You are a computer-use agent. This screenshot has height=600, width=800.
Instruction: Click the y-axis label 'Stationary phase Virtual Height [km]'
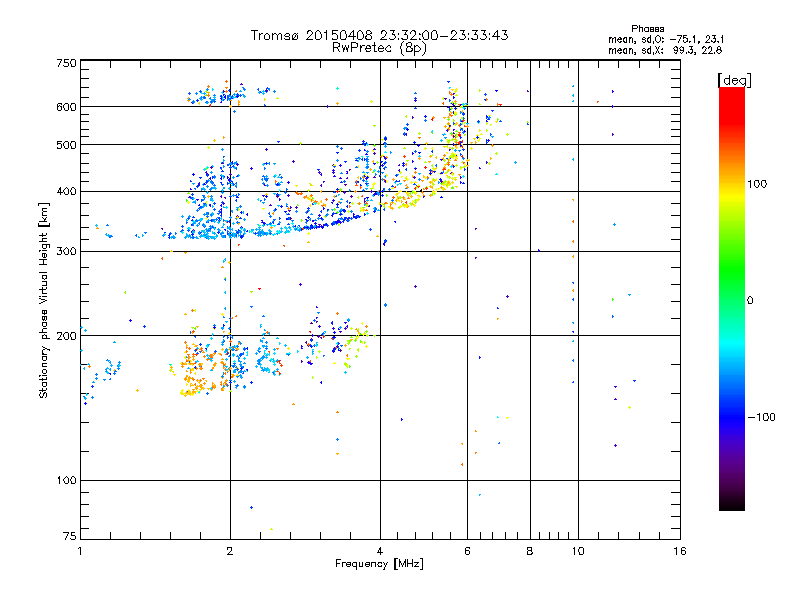click(x=44, y=301)
